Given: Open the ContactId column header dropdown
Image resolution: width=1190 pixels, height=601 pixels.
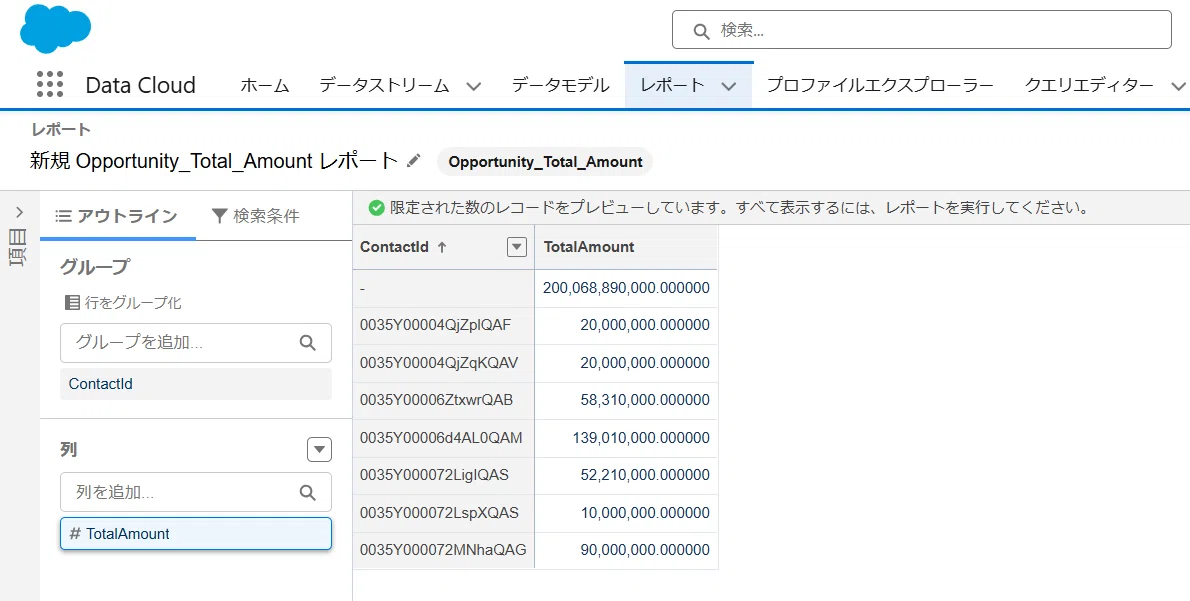Looking at the screenshot, I should (517, 247).
